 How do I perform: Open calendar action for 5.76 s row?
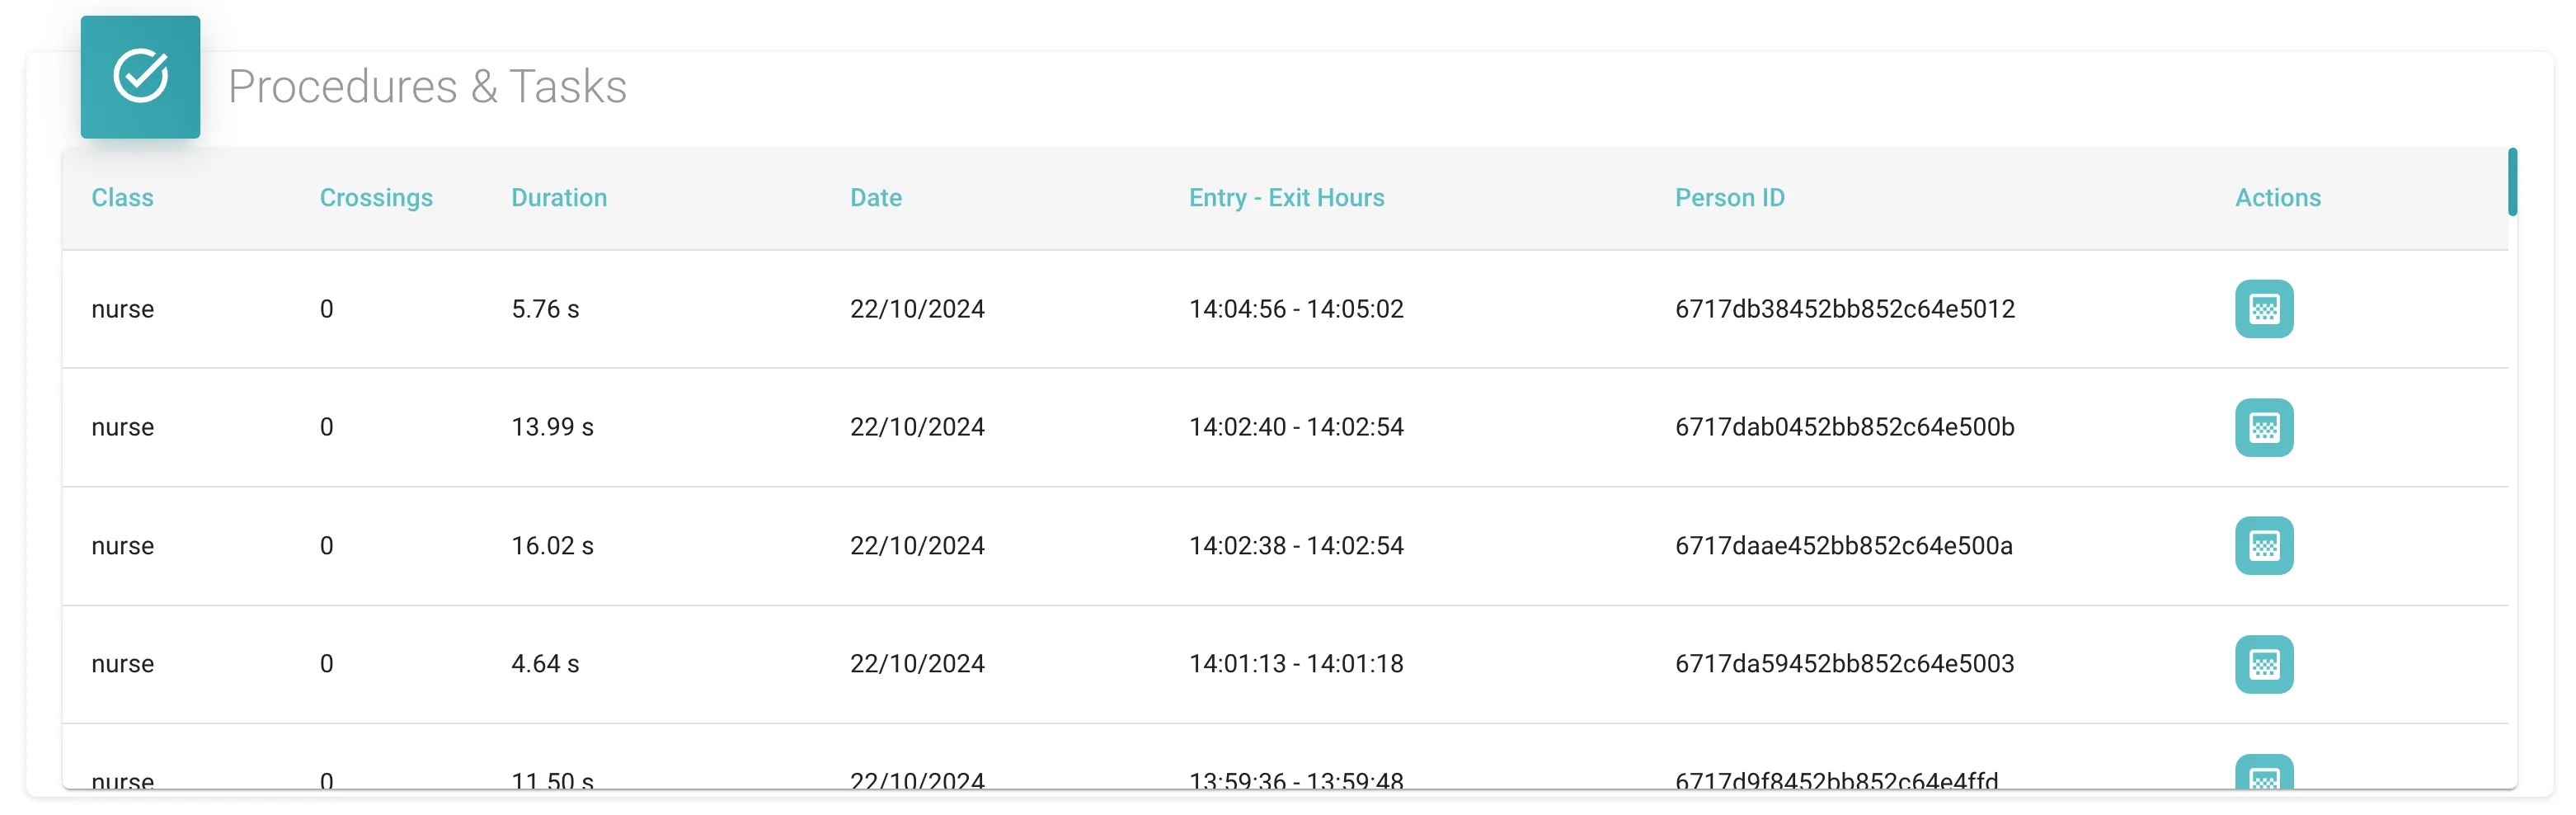2264,309
